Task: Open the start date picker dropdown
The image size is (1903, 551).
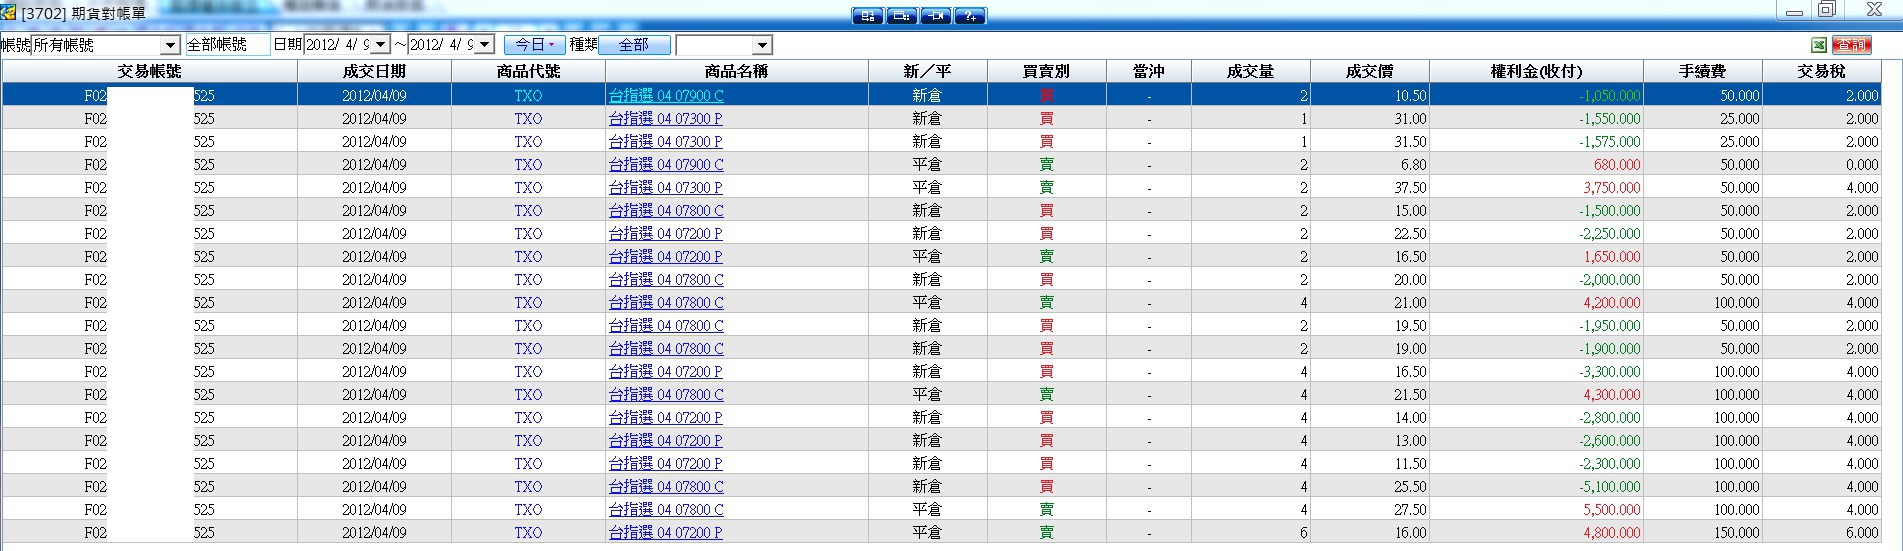Action: click(x=380, y=45)
